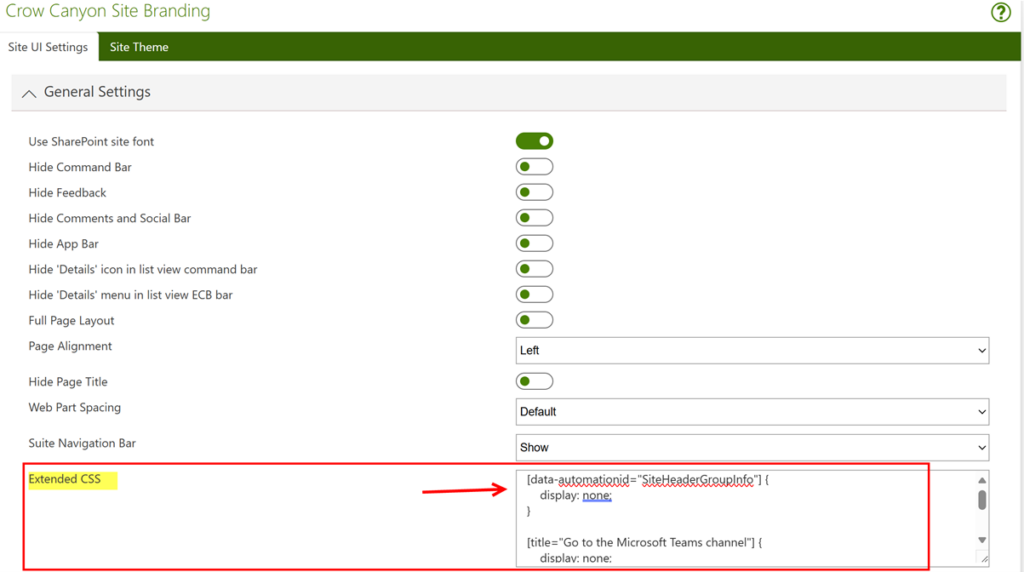
Task: Click the Extended CSS scrollbar thumb
Action: (x=982, y=500)
